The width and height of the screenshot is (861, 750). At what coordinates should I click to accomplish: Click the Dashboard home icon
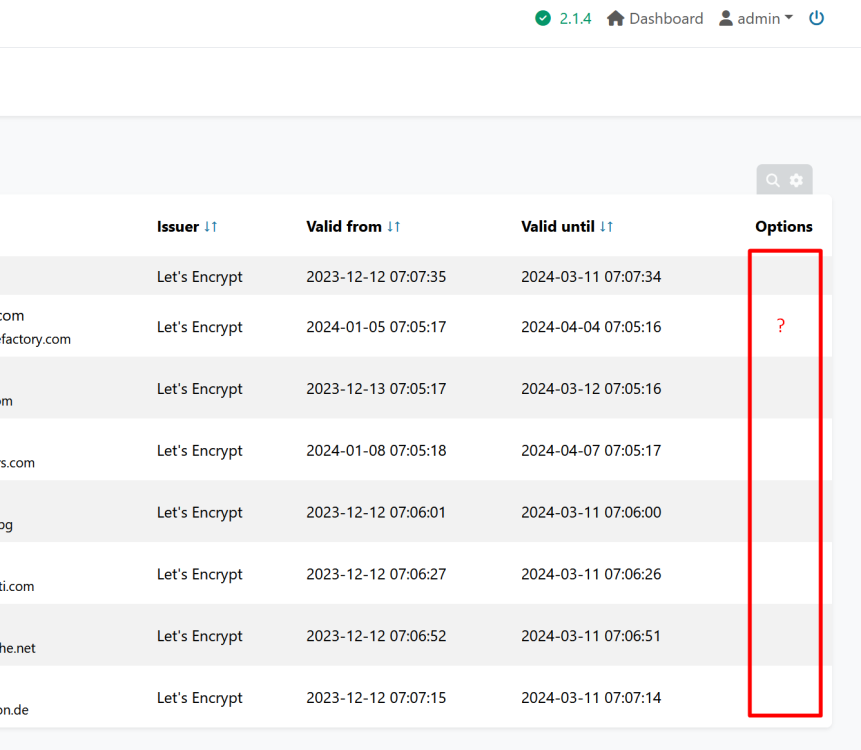[x=616, y=18]
